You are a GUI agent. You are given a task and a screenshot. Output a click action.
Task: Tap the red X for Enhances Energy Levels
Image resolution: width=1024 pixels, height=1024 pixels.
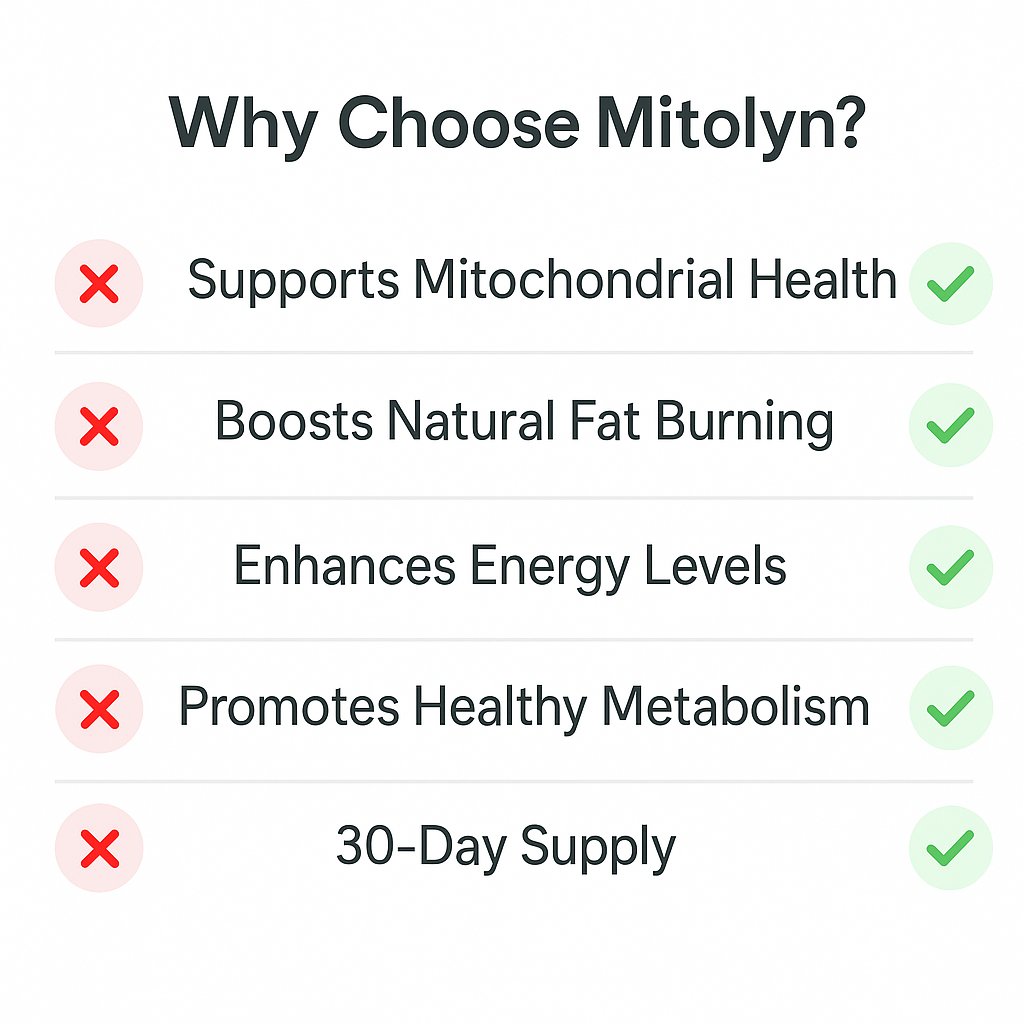[99, 567]
